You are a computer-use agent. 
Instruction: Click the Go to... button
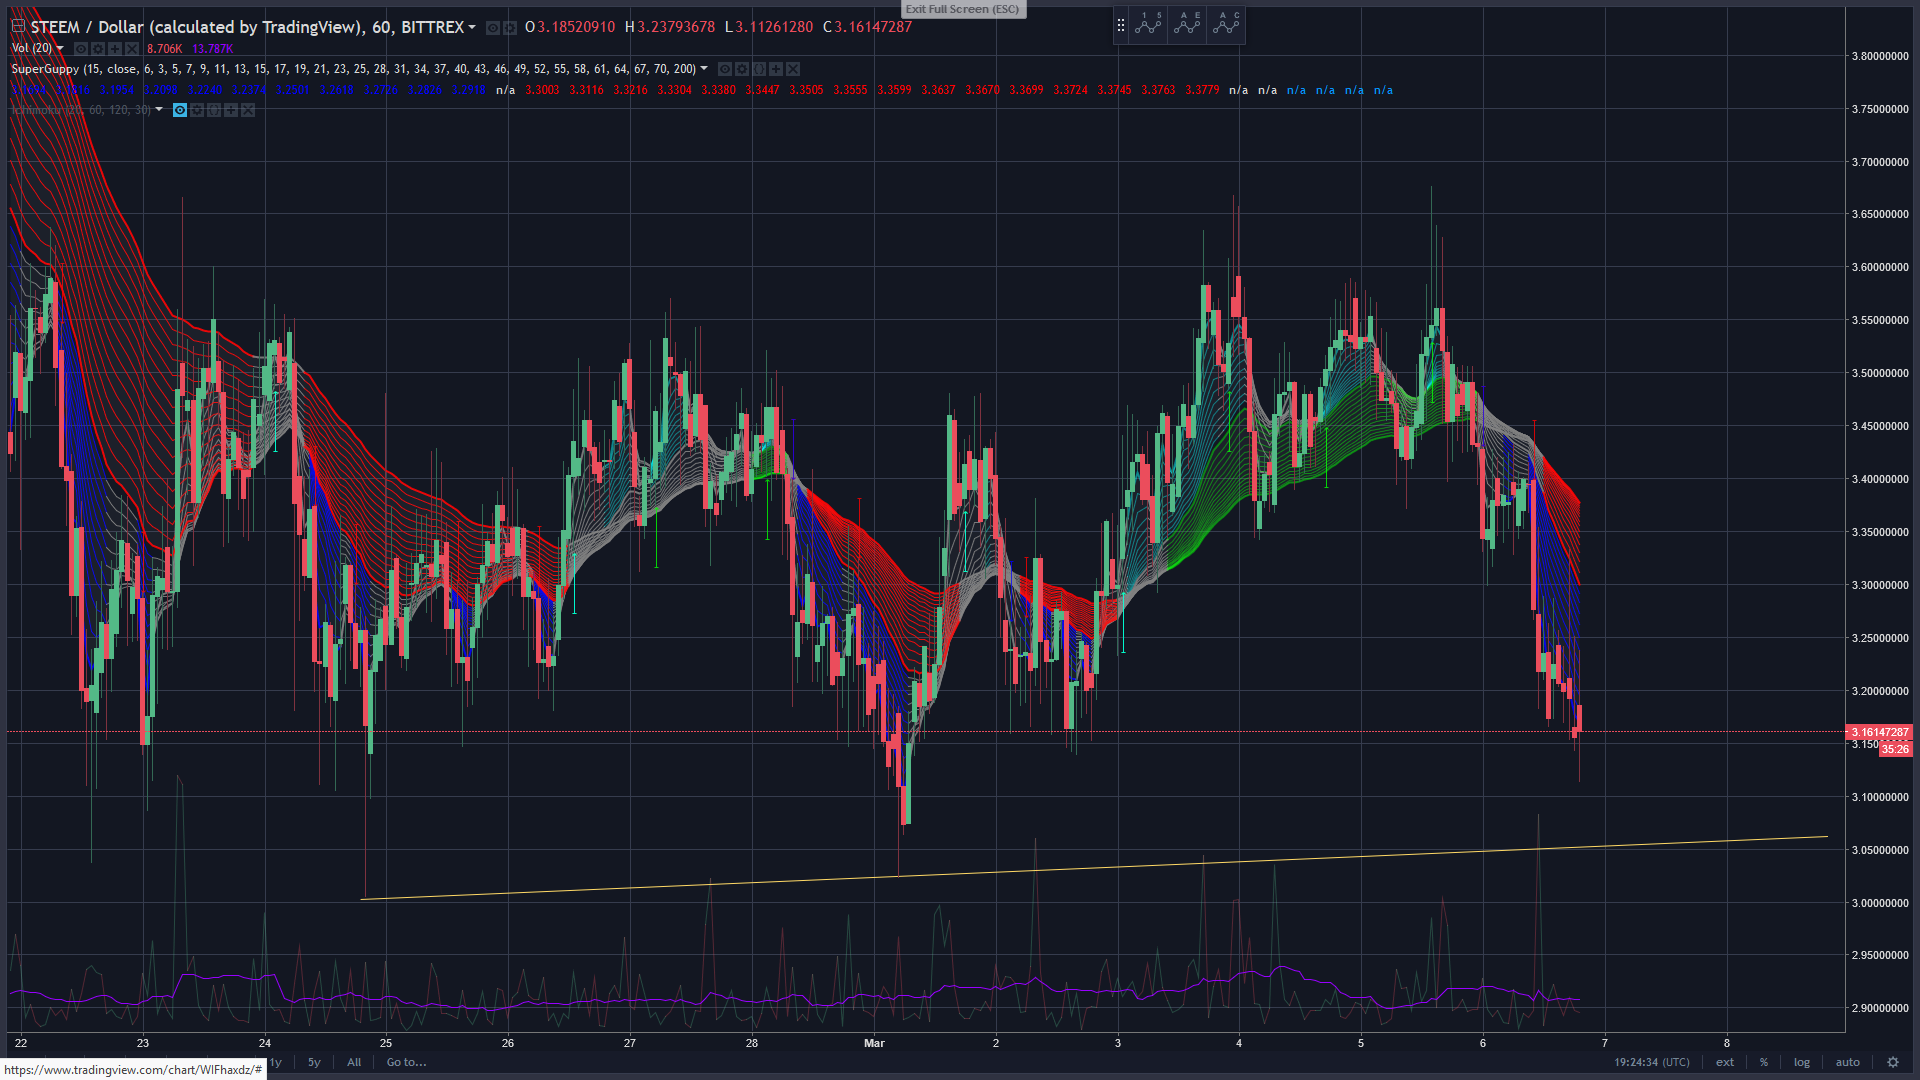coord(406,1062)
